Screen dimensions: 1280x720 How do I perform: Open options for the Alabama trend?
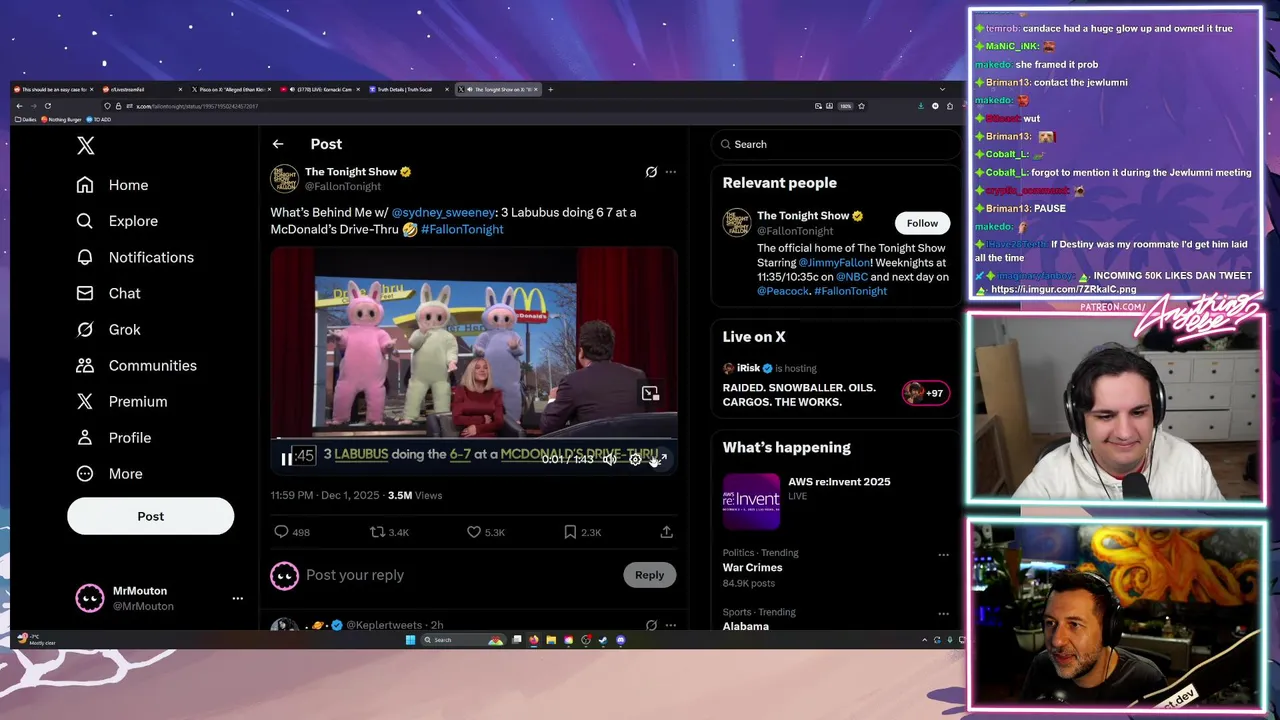click(x=943, y=613)
